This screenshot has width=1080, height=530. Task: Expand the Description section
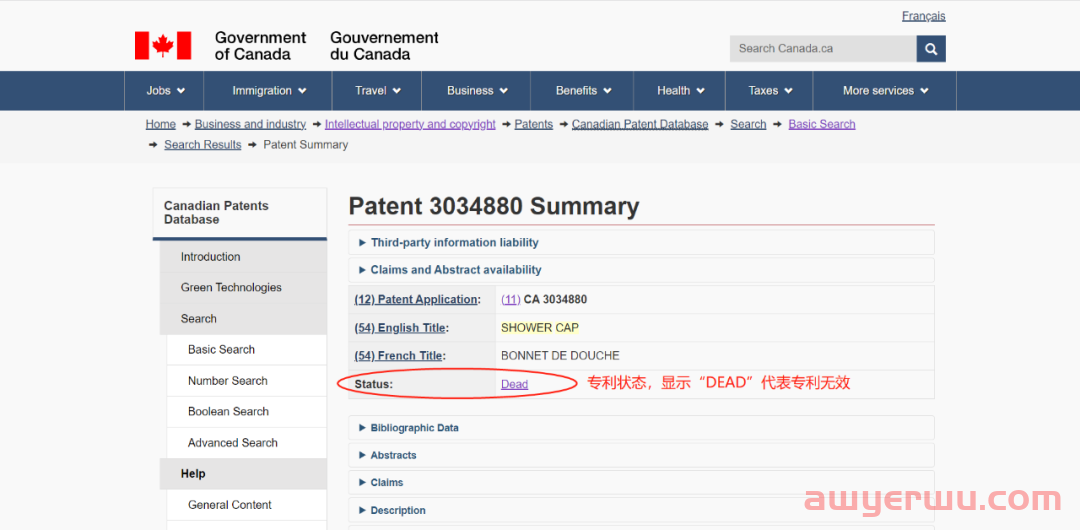pos(641,510)
